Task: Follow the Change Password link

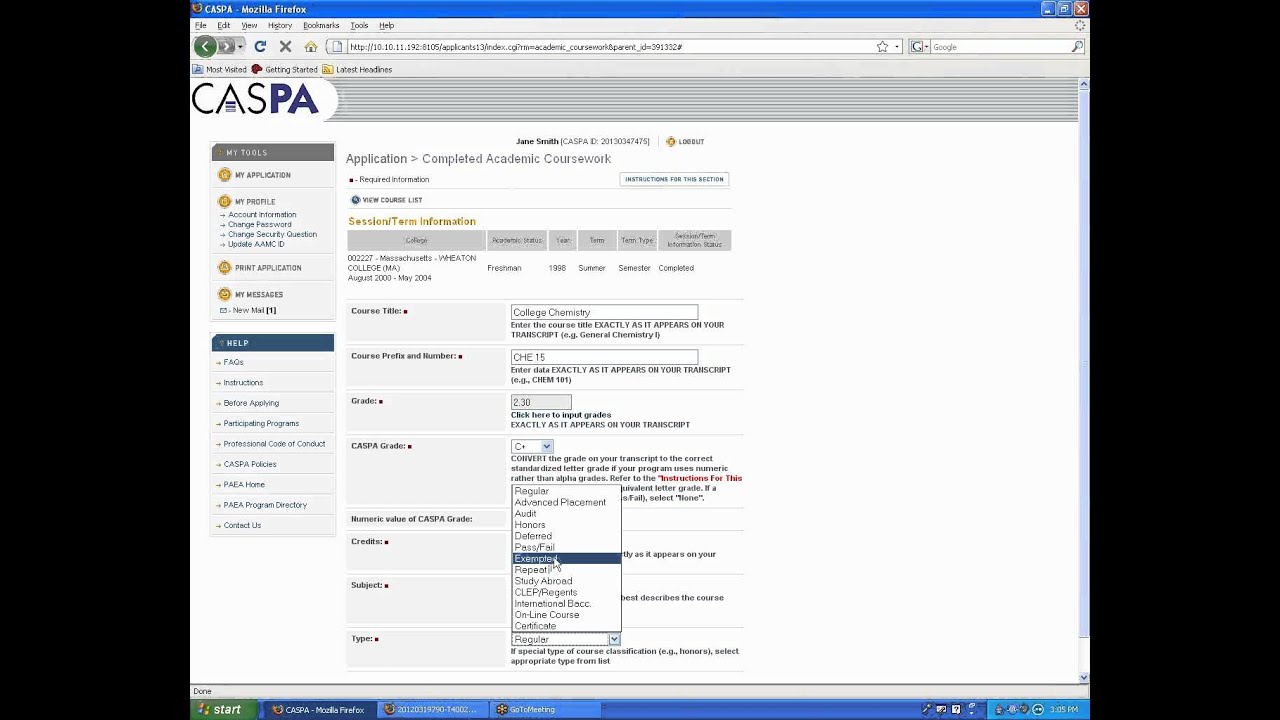Action: point(260,225)
